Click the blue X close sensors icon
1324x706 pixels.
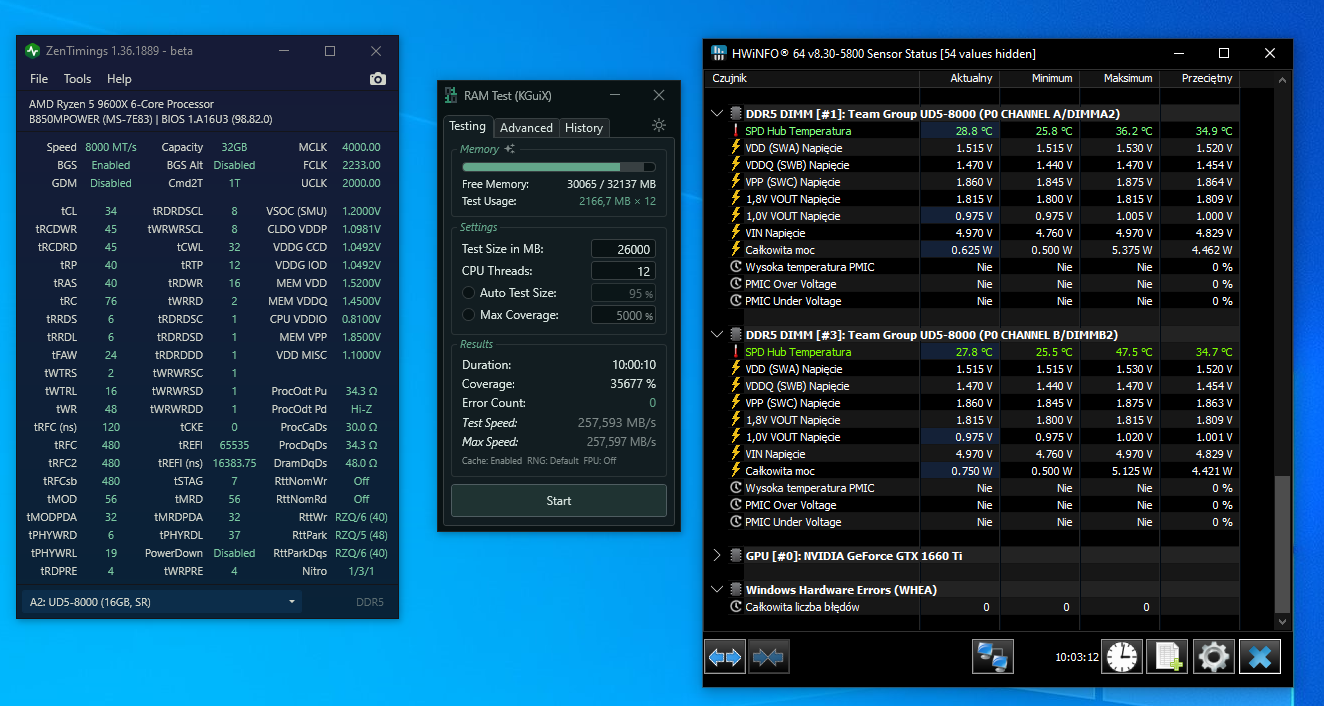1259,657
